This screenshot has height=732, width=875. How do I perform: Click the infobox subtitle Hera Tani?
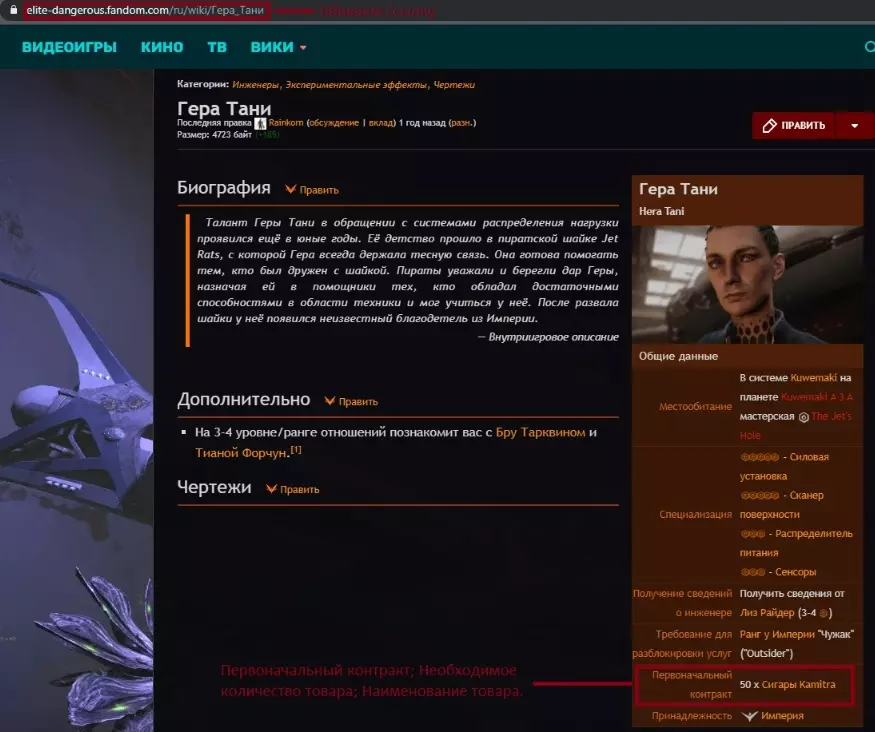pyautogui.click(x=661, y=211)
